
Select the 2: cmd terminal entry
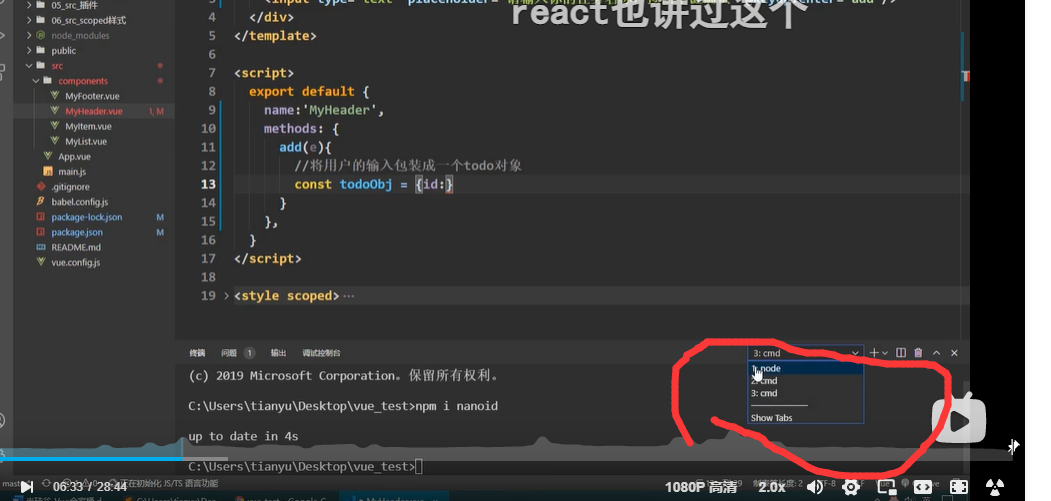[805, 381]
